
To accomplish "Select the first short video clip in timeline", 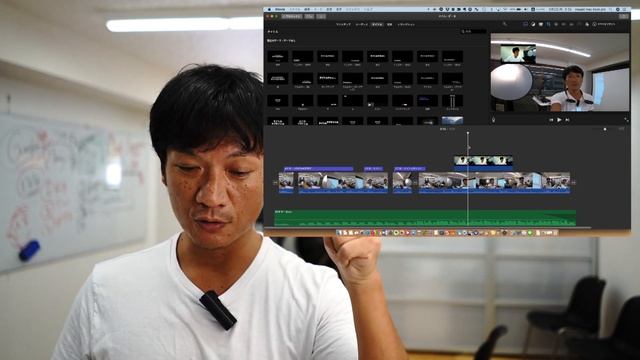I will click(x=286, y=182).
